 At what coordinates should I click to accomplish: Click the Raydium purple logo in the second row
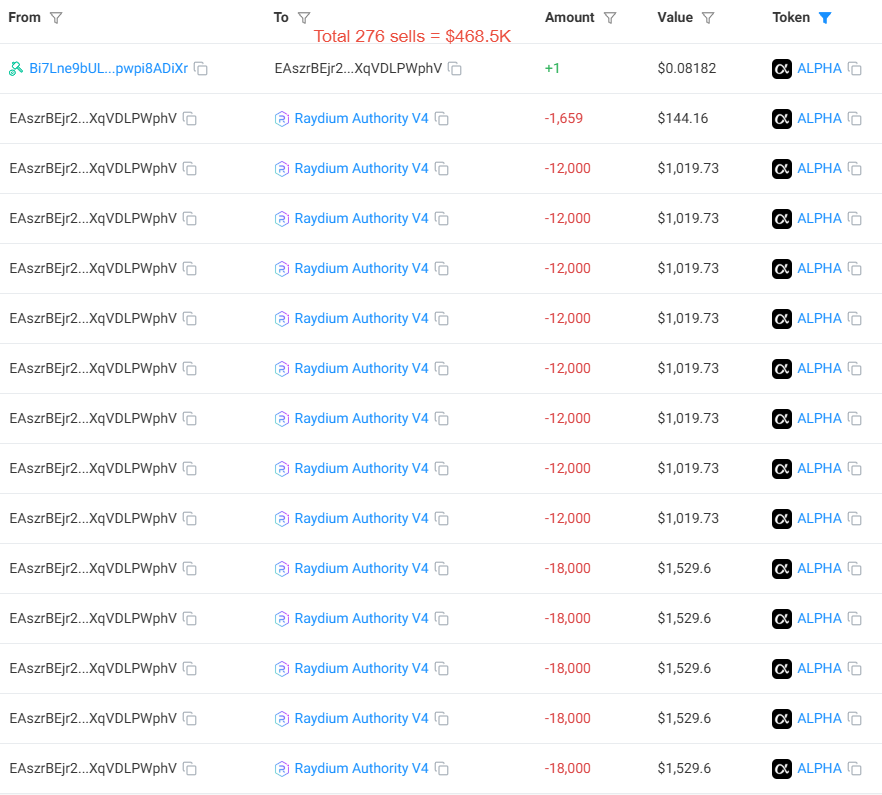[281, 118]
